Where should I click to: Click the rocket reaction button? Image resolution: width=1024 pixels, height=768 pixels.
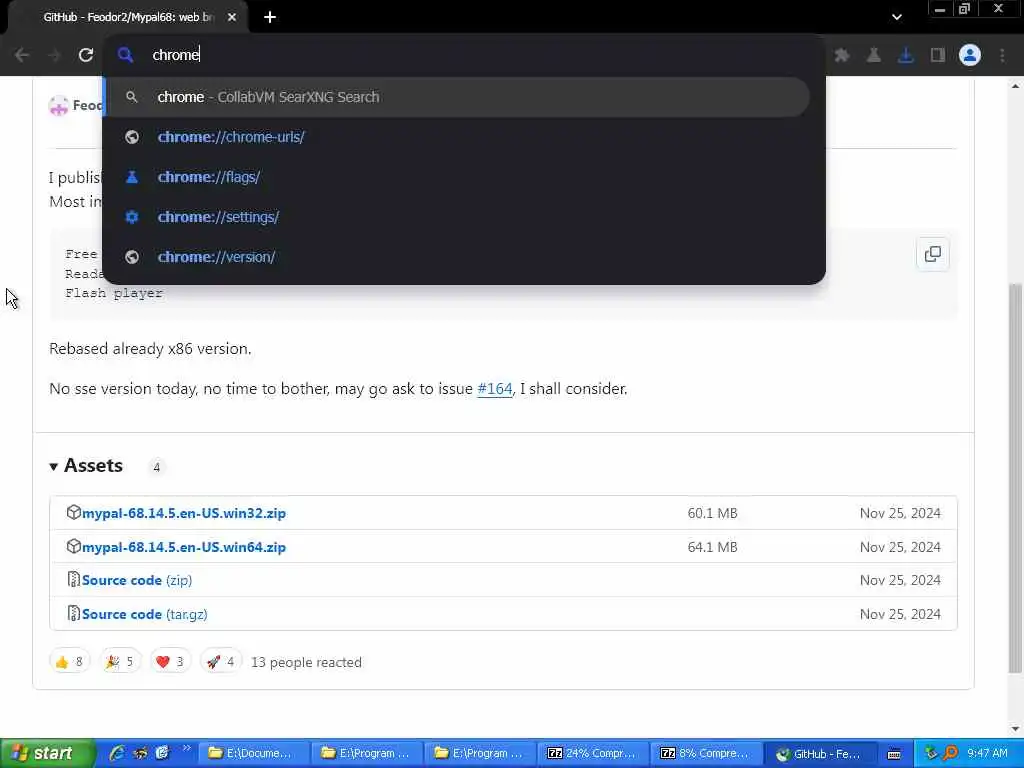pyautogui.click(x=221, y=662)
